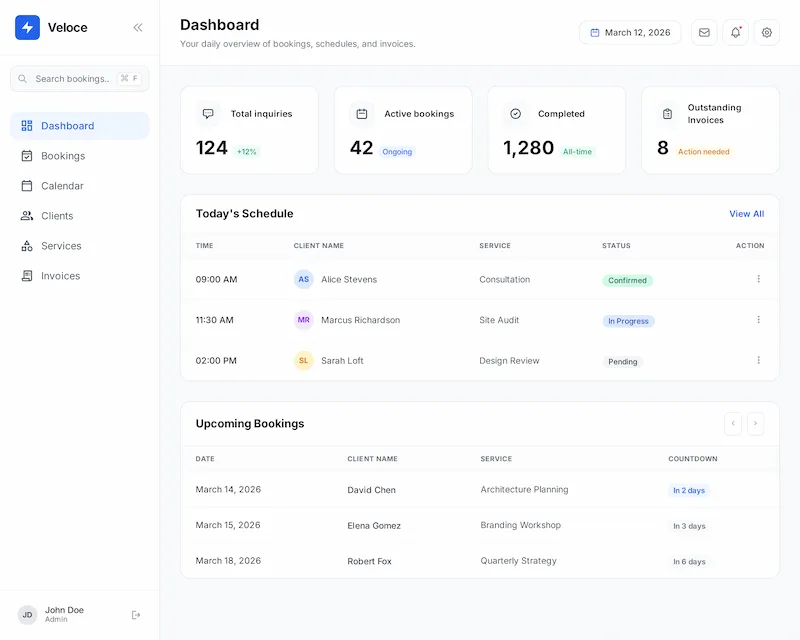The image size is (800, 640).
Task: Click the In 2 days countdown
Action: [x=689, y=490]
